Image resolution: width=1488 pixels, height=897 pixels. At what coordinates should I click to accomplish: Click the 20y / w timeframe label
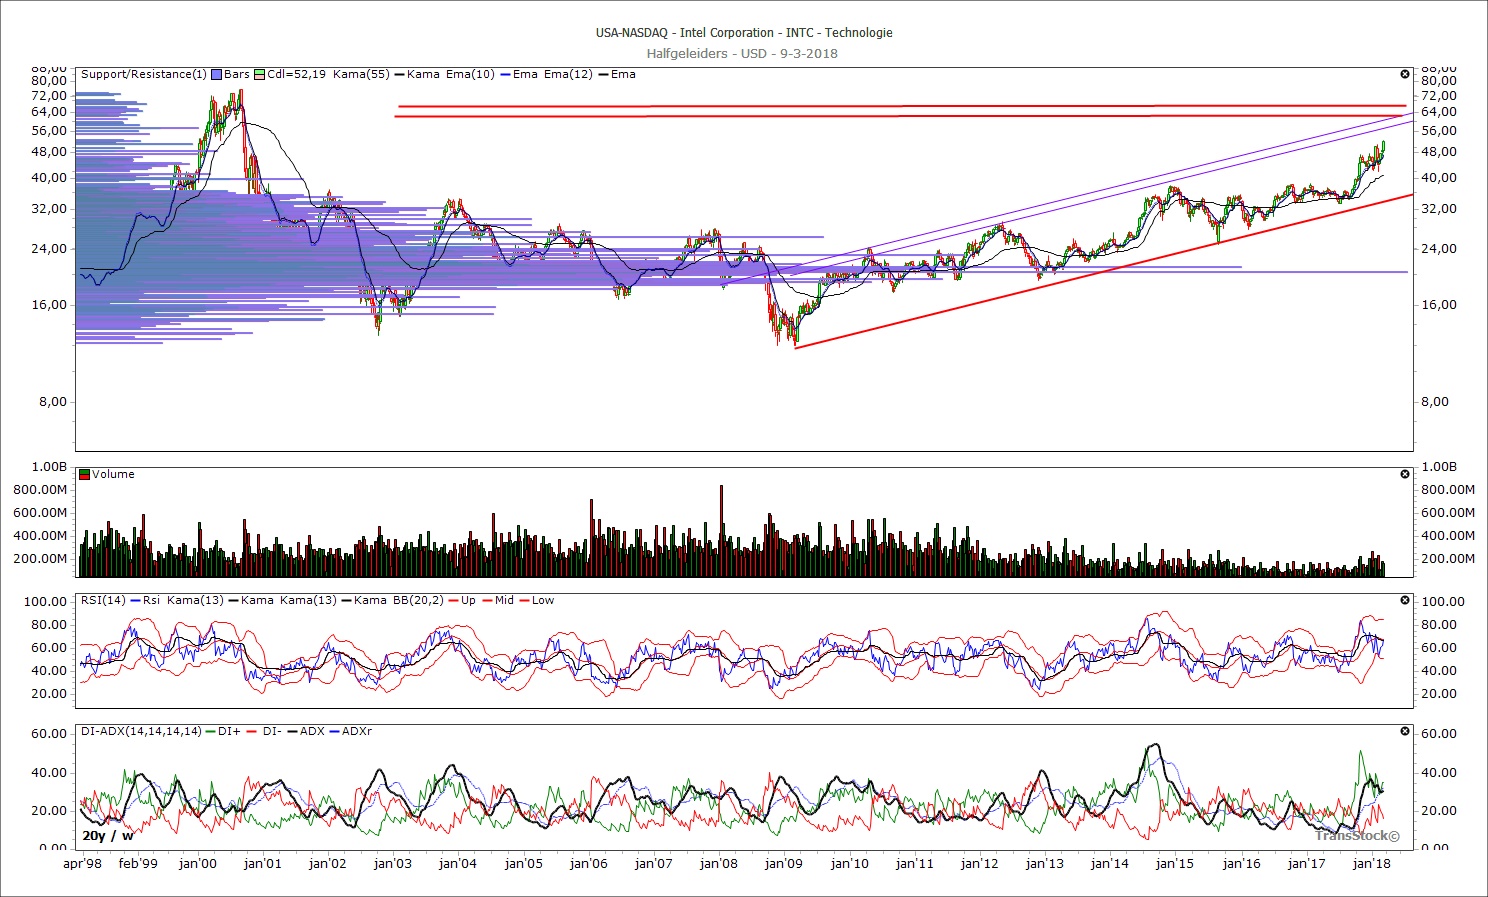(107, 835)
